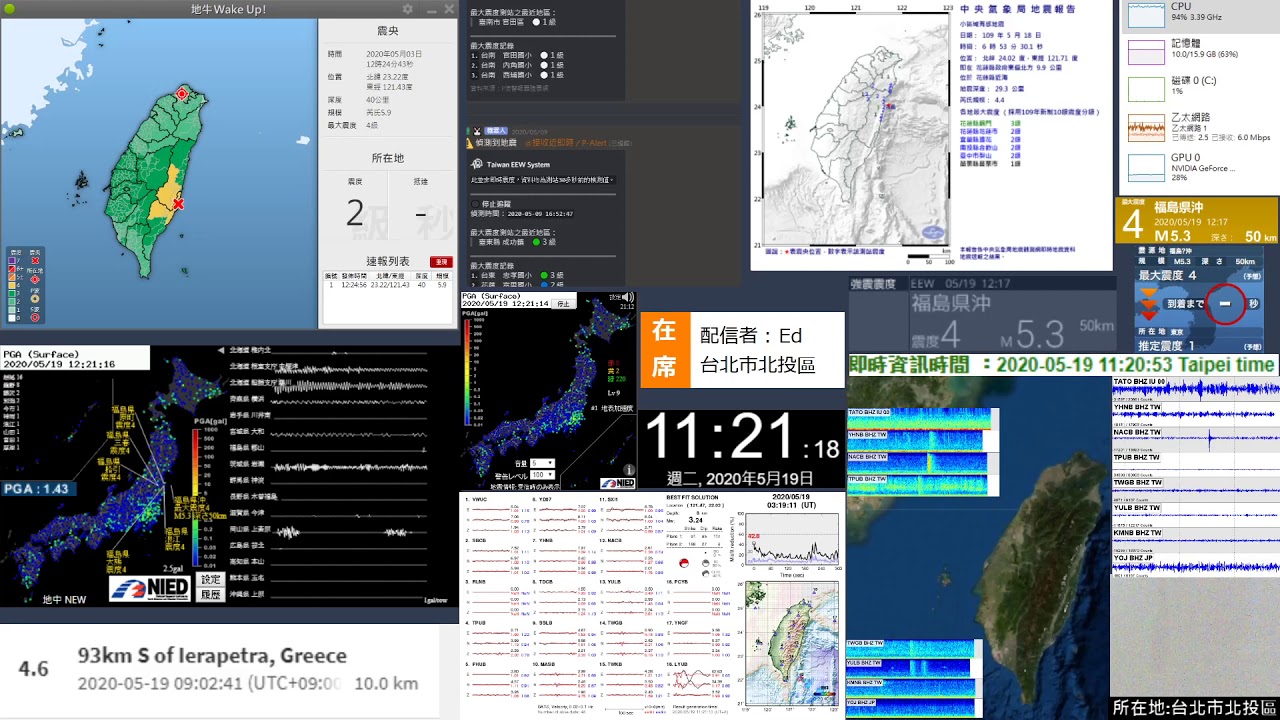This screenshot has height=720, width=1280.
Task: Click the 設定 settings button beside NIED logo
Action: [210, 579]
